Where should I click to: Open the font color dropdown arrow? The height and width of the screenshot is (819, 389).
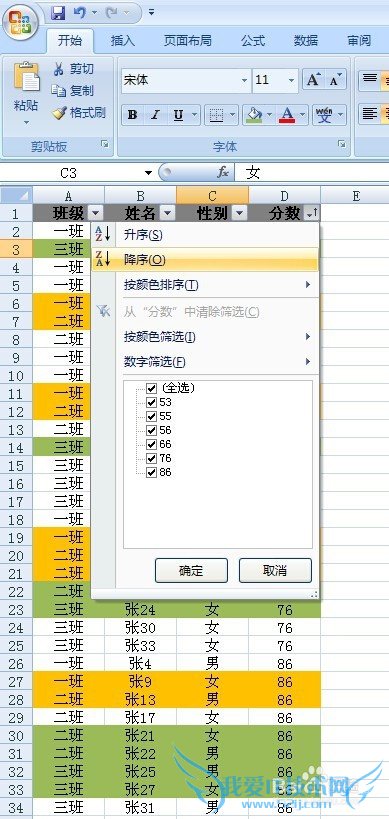tap(303, 115)
